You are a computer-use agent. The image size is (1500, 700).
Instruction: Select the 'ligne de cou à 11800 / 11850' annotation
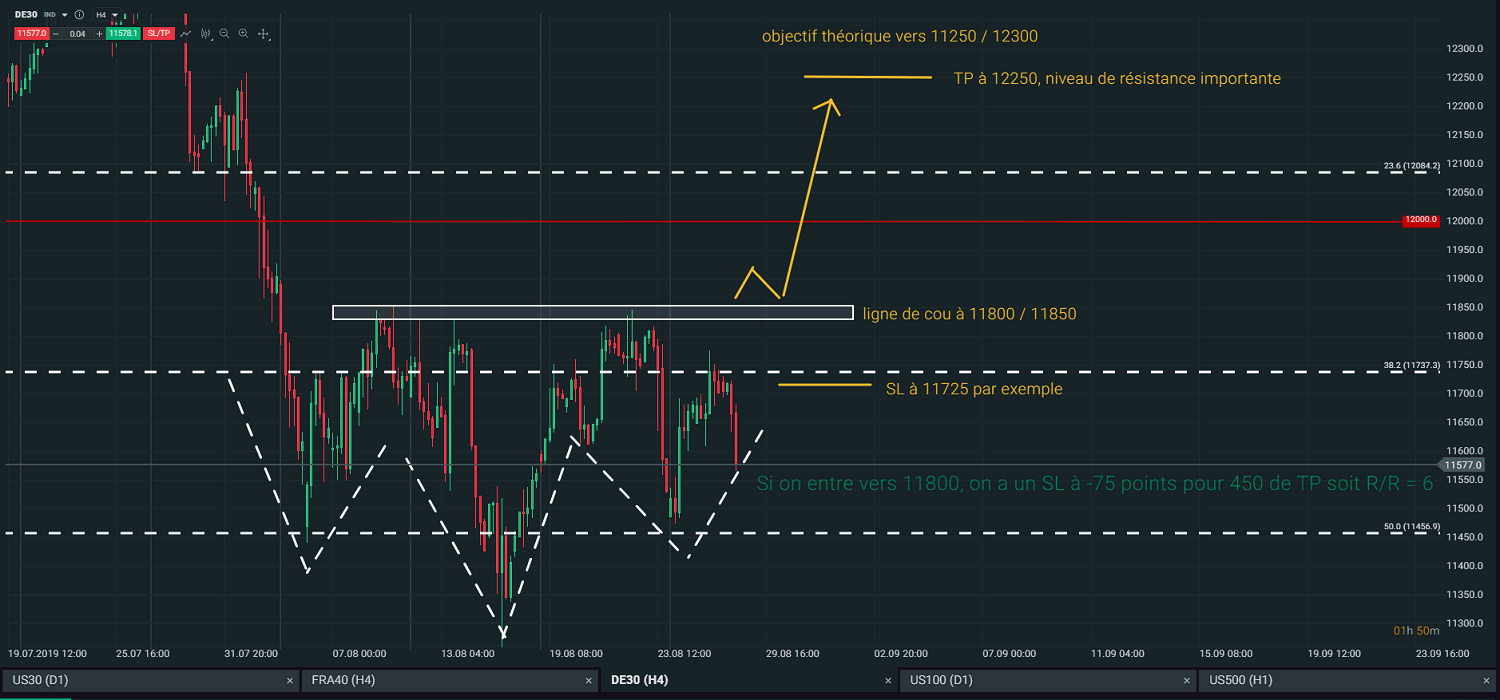tap(969, 314)
